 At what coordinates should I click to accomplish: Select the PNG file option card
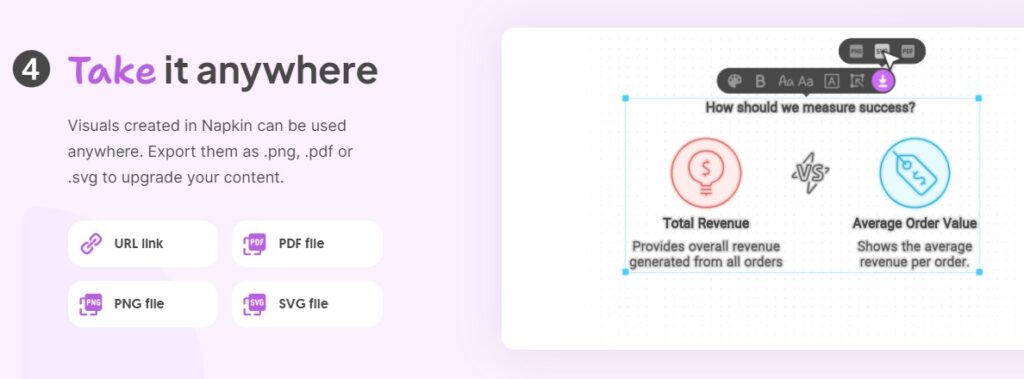click(142, 304)
